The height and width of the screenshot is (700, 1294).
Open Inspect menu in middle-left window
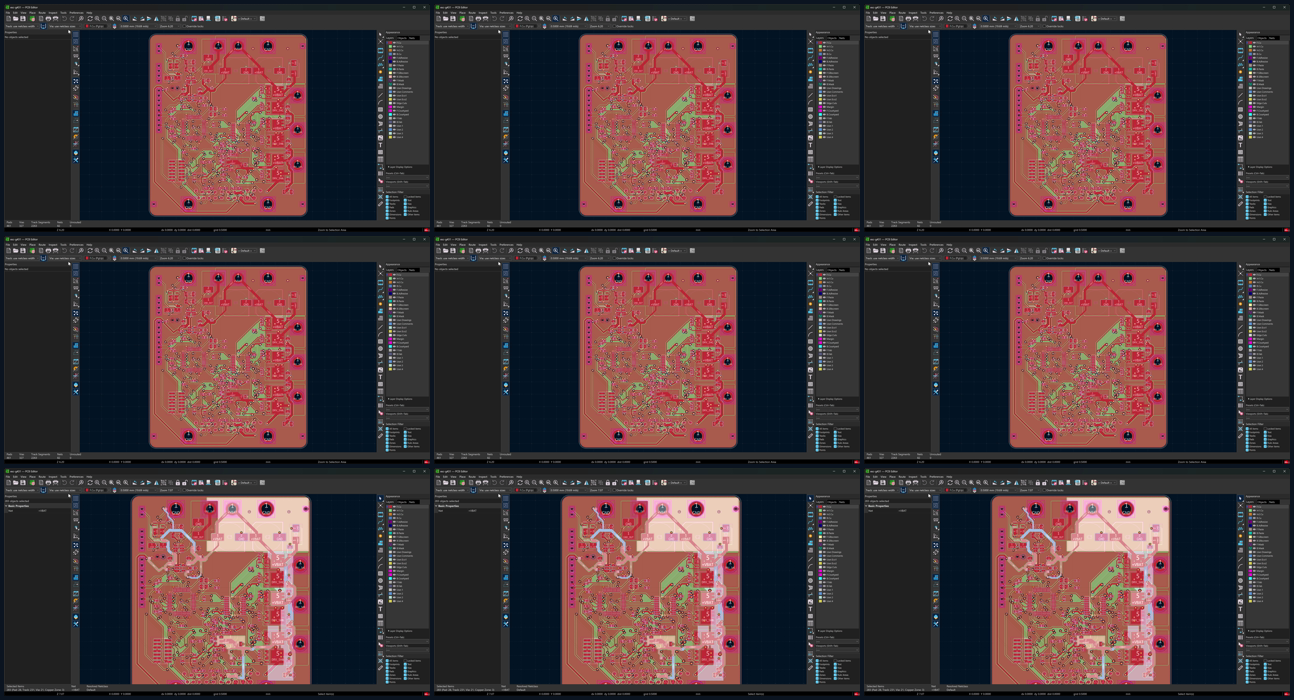click(53, 245)
